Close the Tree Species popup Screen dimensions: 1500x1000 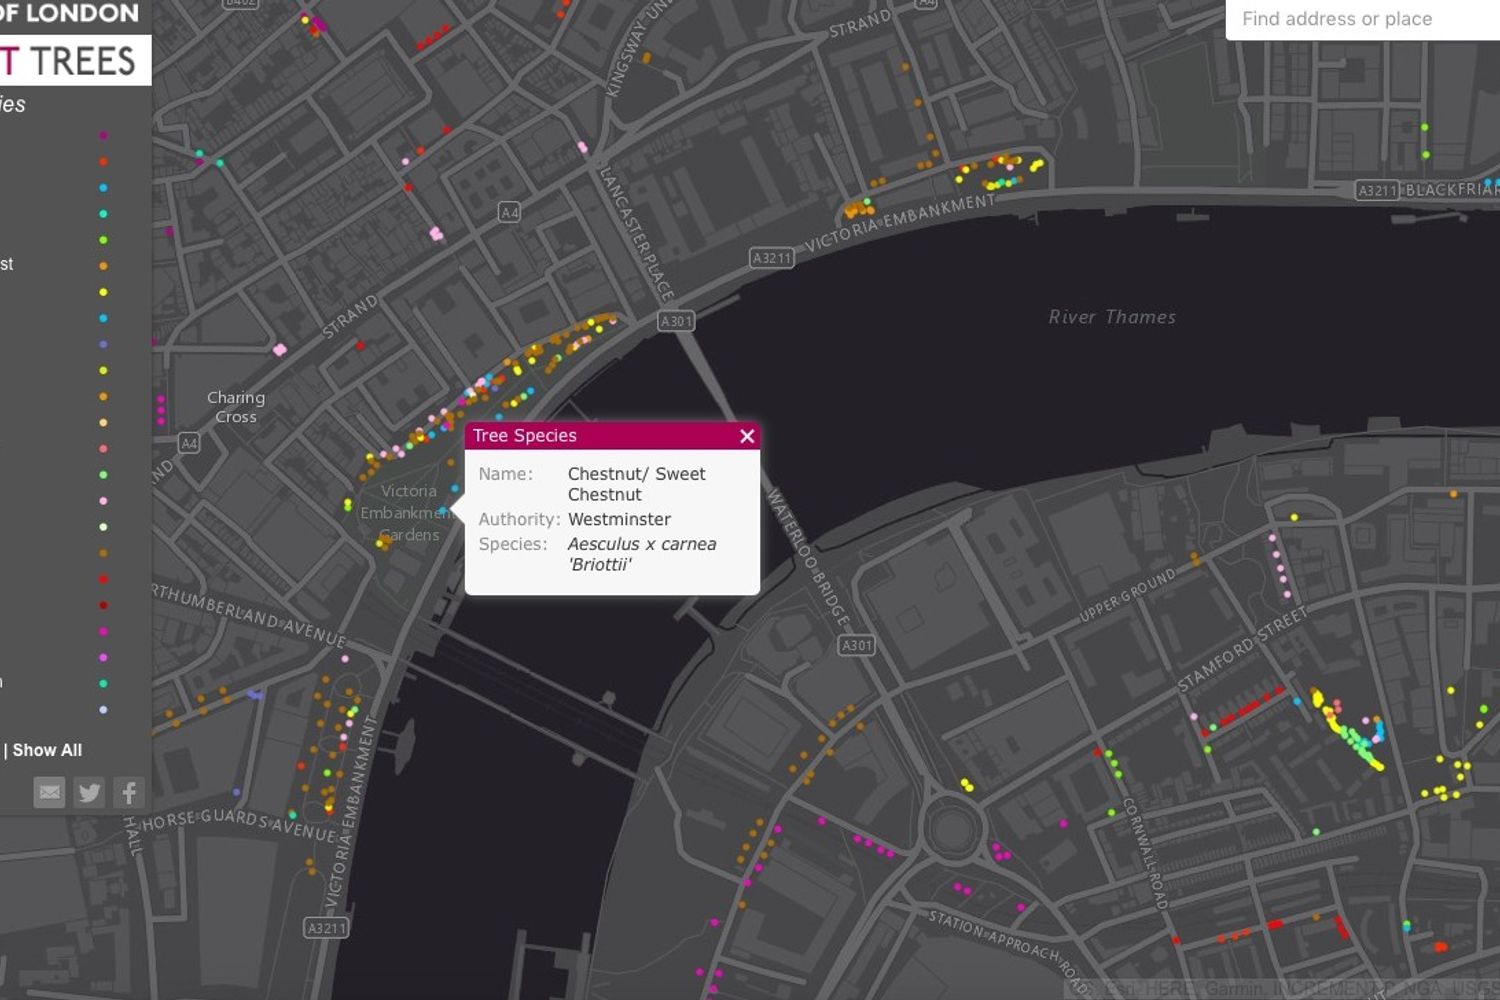746,436
